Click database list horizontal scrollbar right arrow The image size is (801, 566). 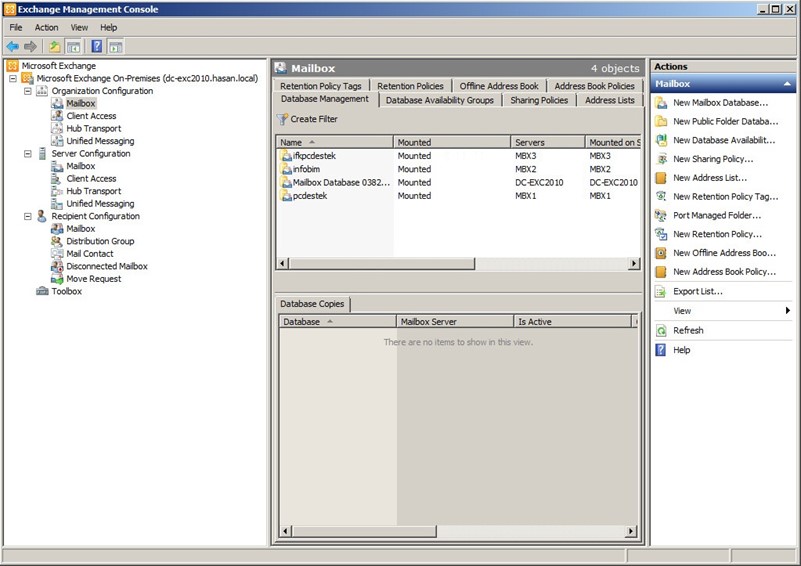click(x=634, y=264)
